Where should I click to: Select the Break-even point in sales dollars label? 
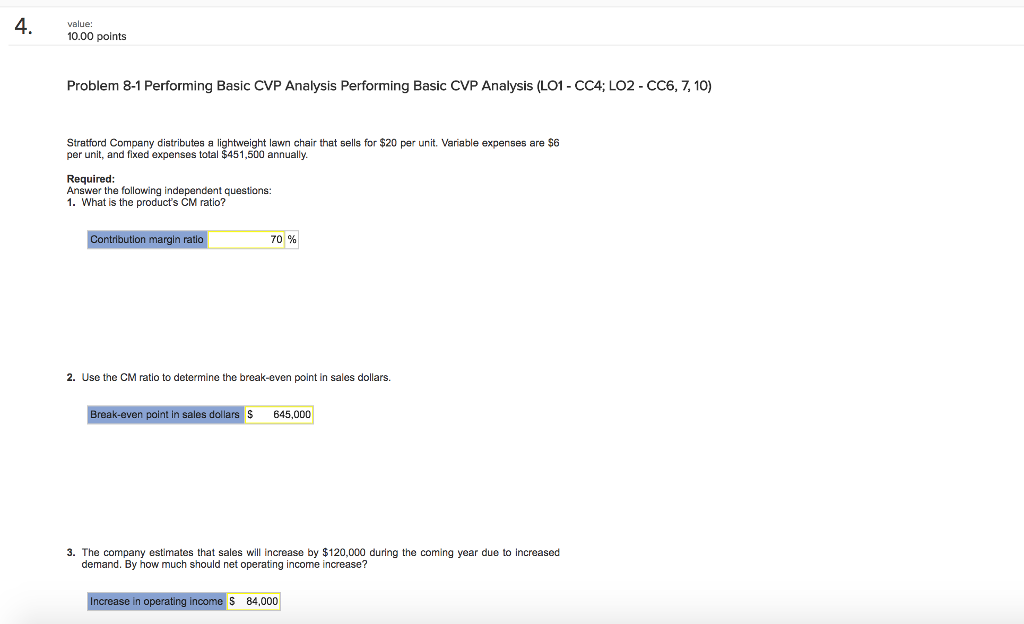pos(166,414)
